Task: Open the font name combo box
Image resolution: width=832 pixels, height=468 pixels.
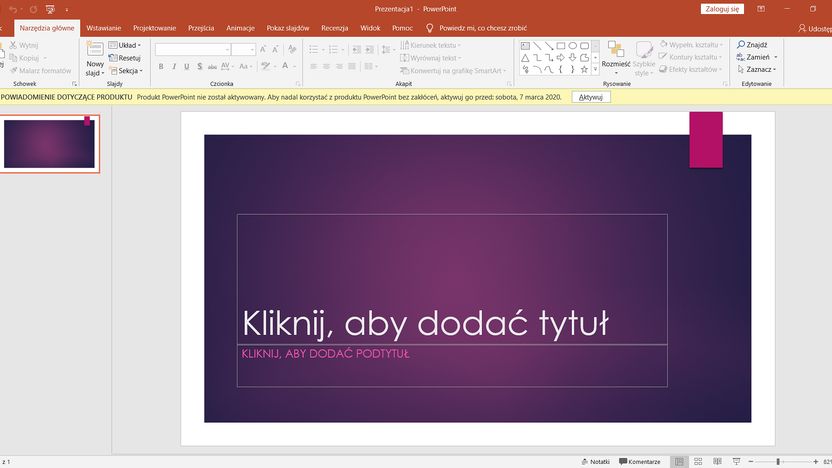Action: coord(193,49)
